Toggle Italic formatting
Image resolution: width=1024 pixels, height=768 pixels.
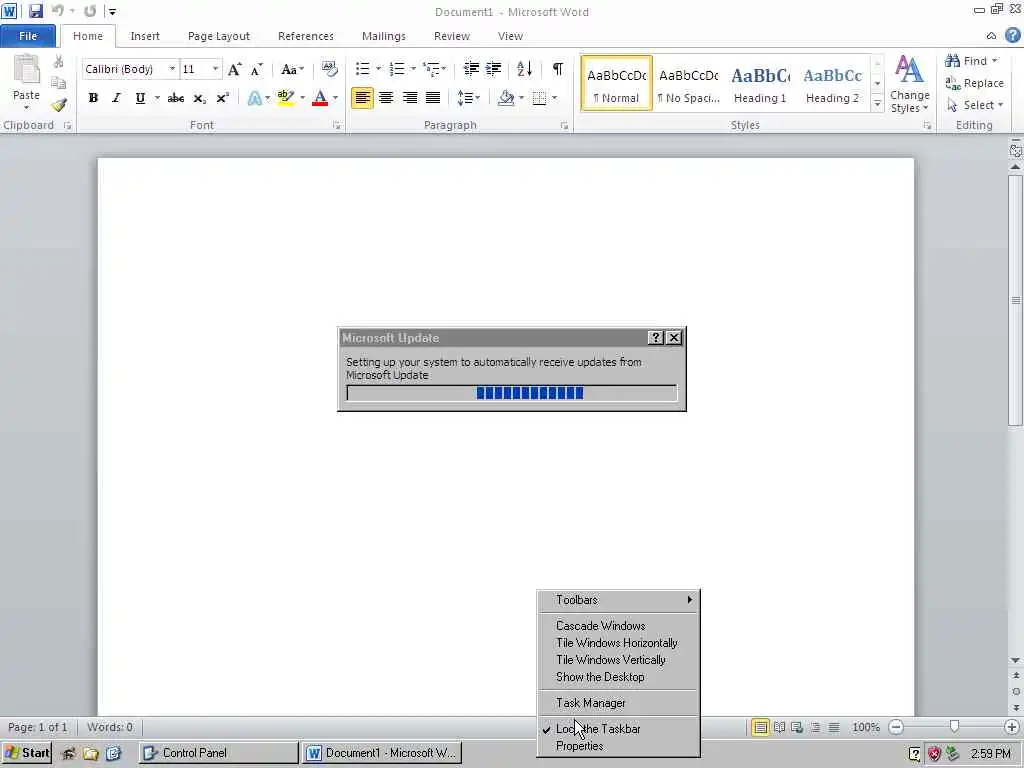pos(116,98)
